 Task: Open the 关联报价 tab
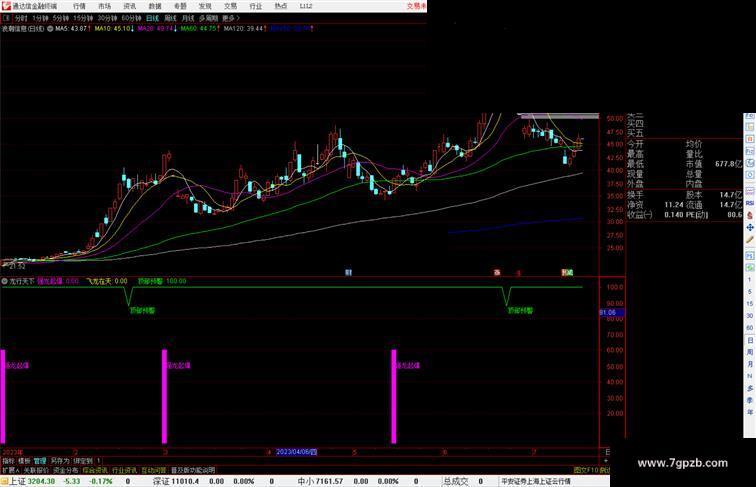tap(36, 470)
